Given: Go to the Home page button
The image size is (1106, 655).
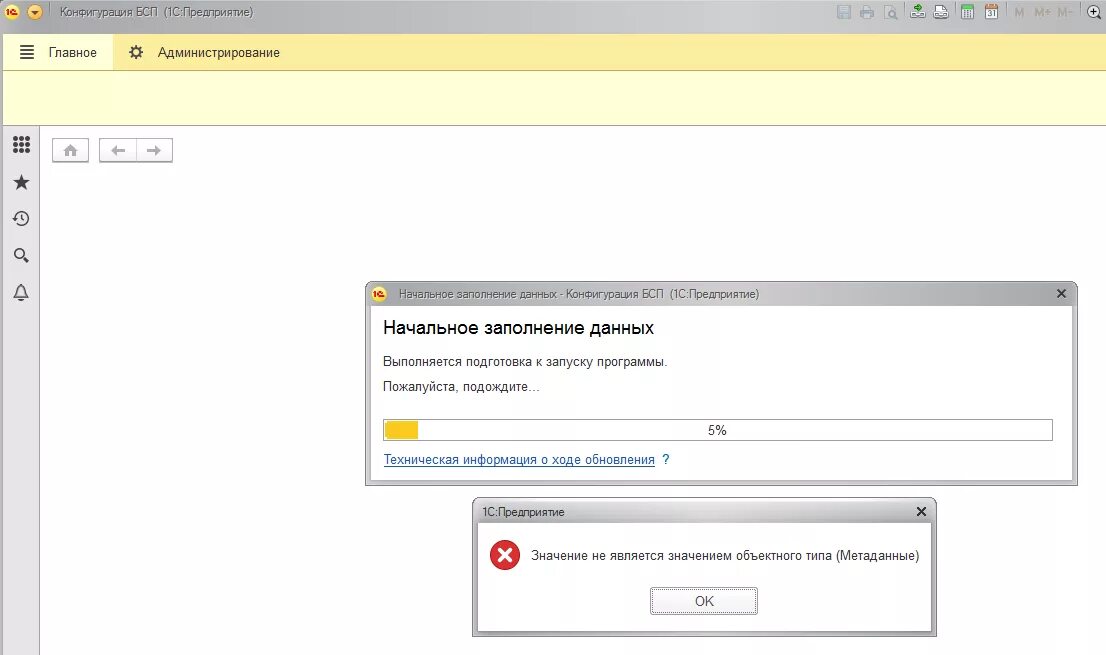Looking at the screenshot, I should [x=71, y=150].
